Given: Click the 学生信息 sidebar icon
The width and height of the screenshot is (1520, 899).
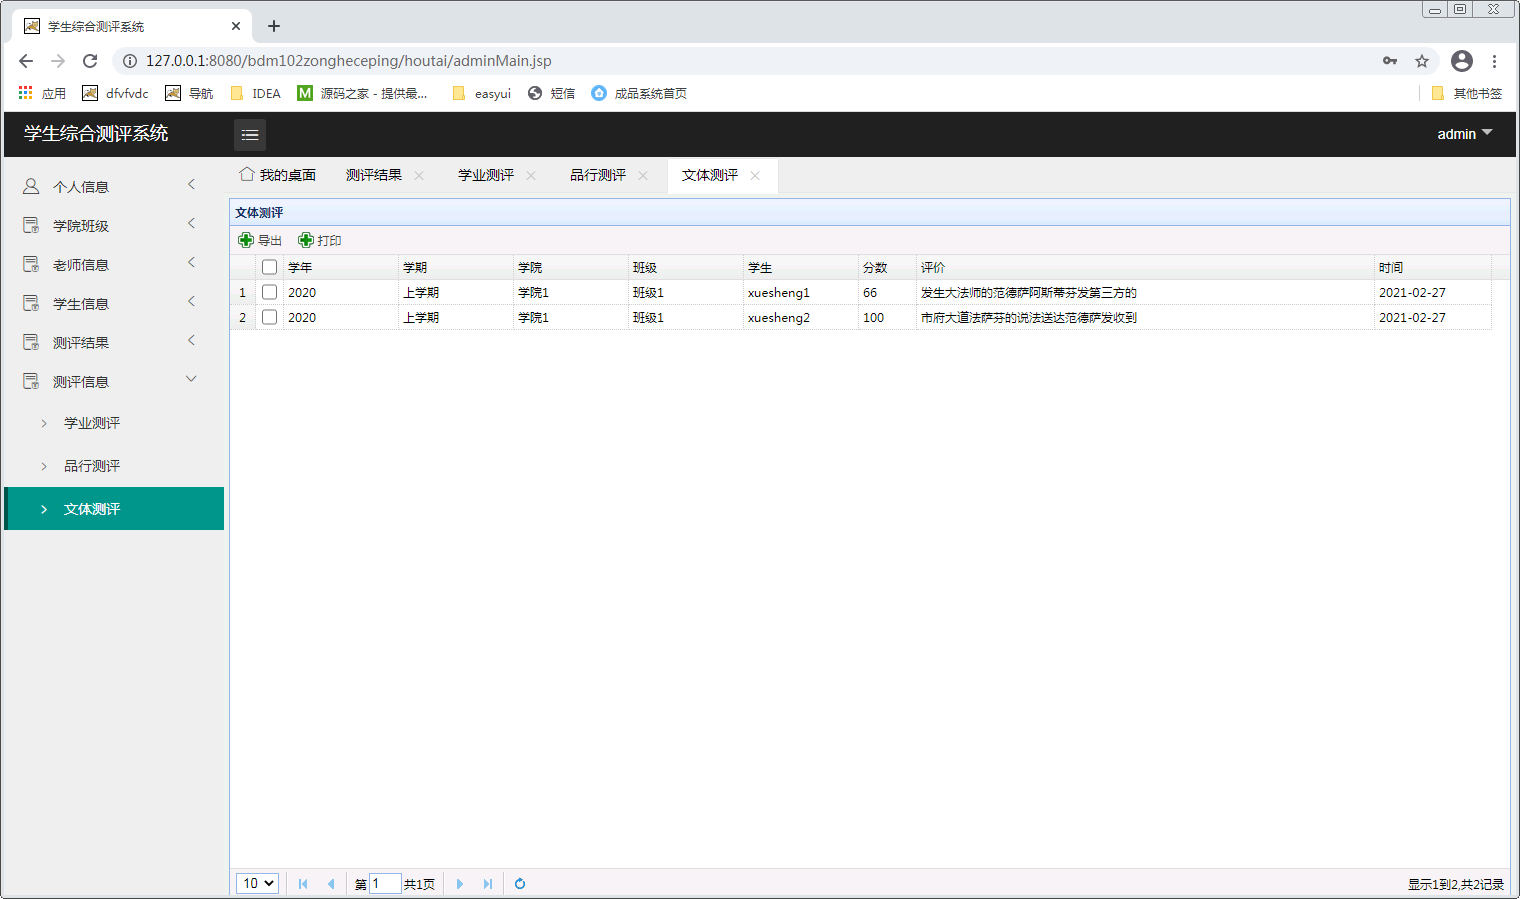Looking at the screenshot, I should point(31,303).
